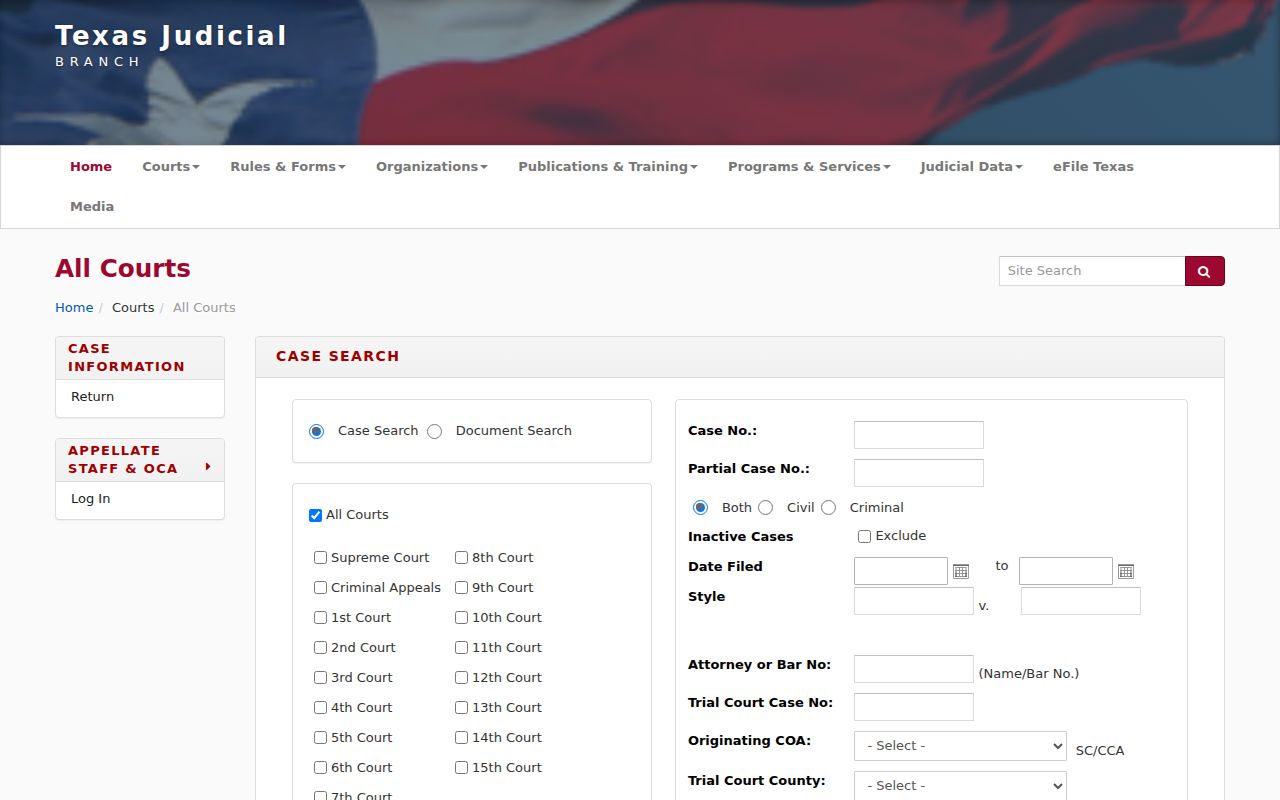Click the Attorney or Bar No input
The image size is (1280, 800).
(x=914, y=669)
